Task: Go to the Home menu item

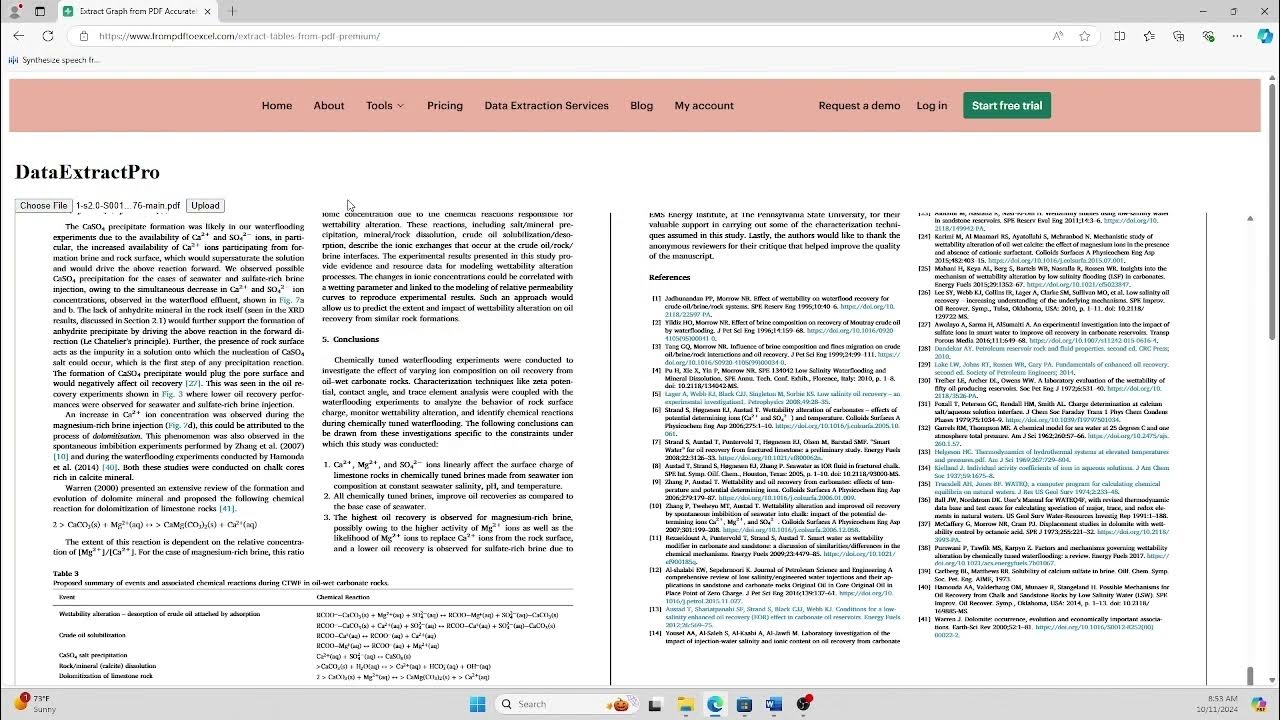Action: (x=277, y=106)
